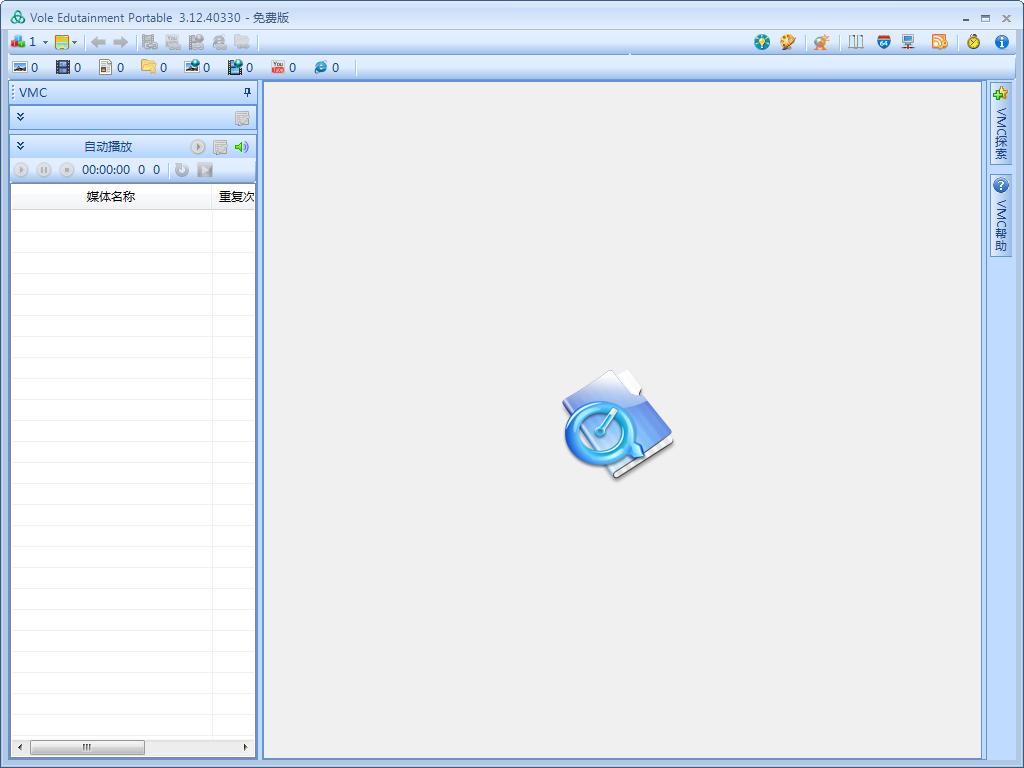Image resolution: width=1024 pixels, height=768 pixels.
Task: Click the interstate 64 shield icon
Action: pyautogui.click(x=883, y=42)
